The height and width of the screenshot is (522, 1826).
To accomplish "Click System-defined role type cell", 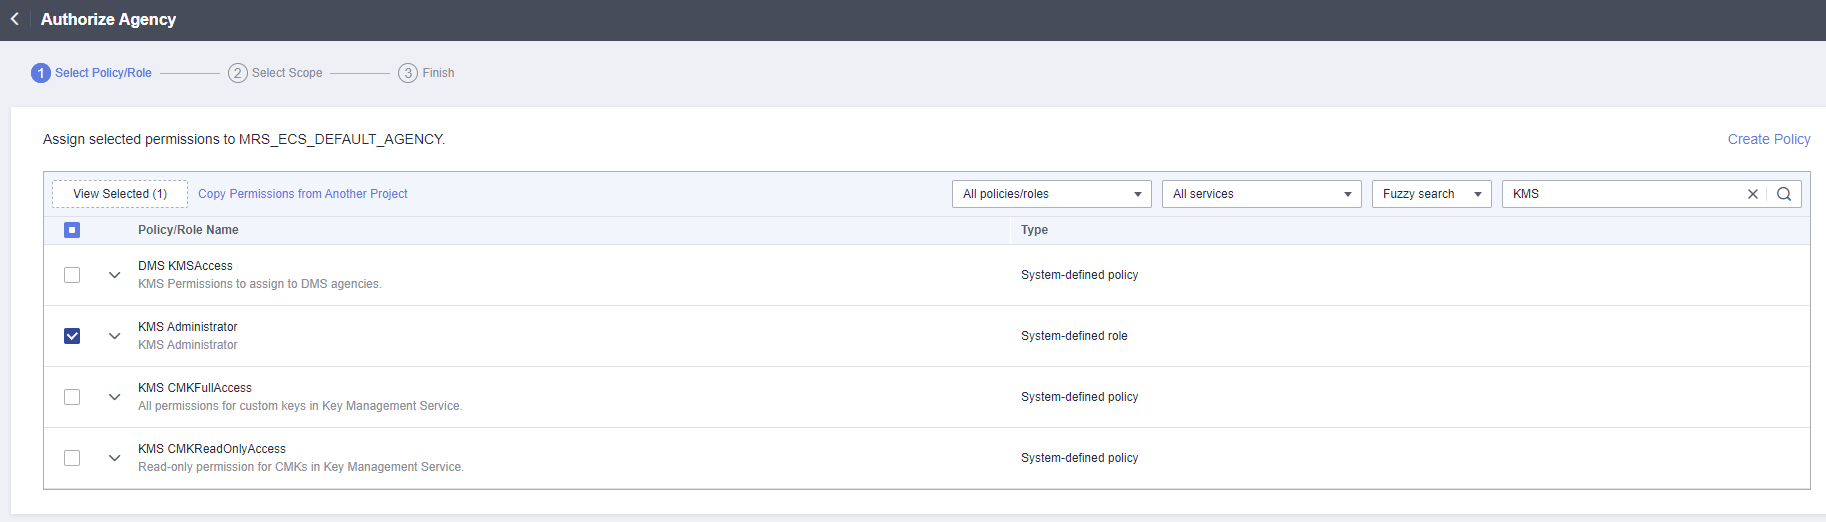I will [1074, 336].
